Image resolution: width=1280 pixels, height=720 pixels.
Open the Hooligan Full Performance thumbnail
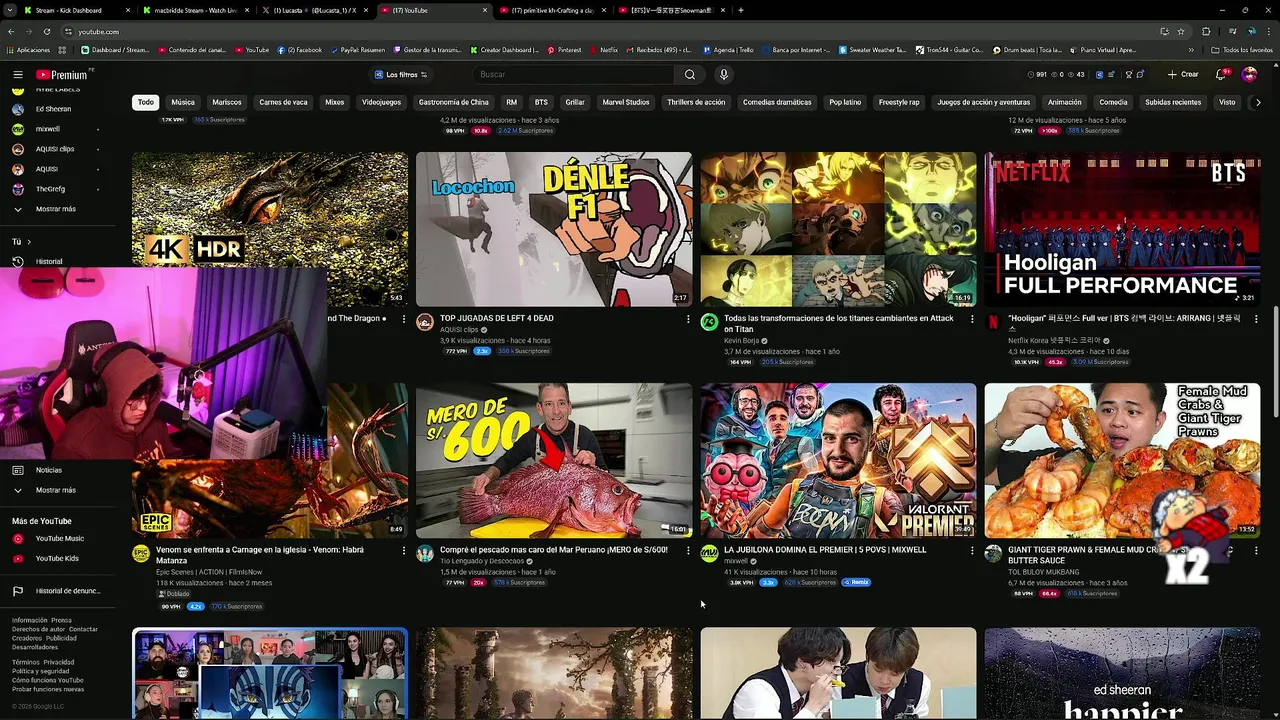(1122, 229)
